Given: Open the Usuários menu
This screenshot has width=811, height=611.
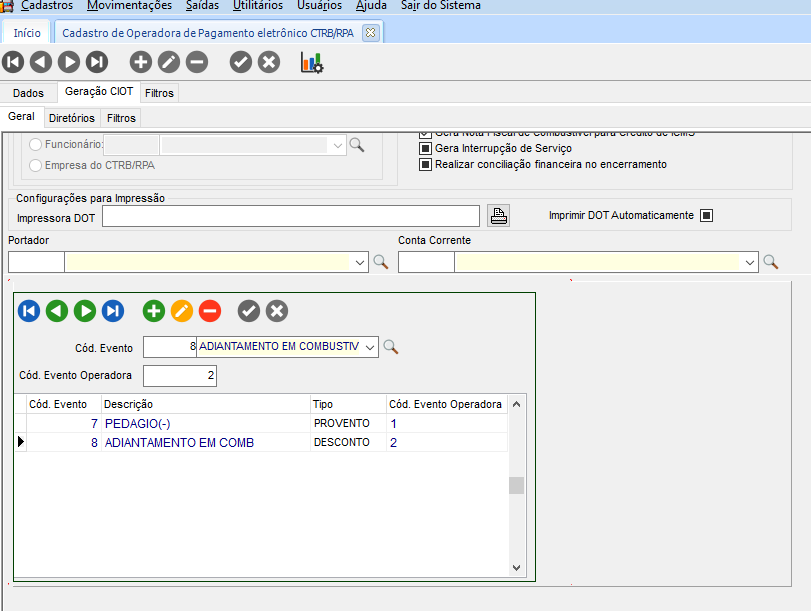Looking at the screenshot, I should click(x=319, y=5).
